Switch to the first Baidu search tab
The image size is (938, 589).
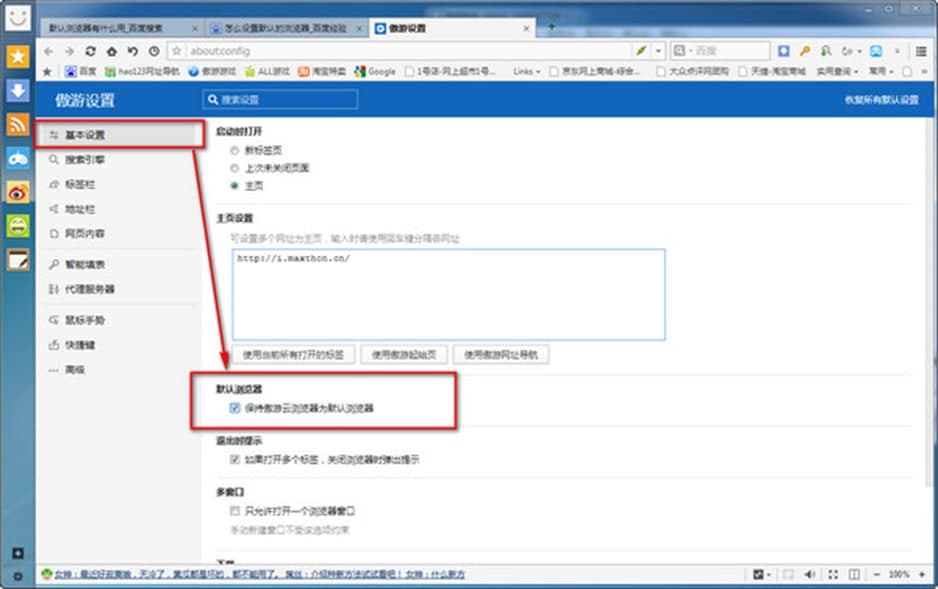[121, 29]
